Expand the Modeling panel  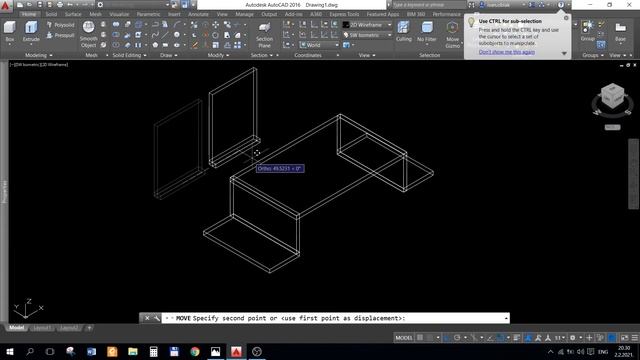(x=39, y=55)
